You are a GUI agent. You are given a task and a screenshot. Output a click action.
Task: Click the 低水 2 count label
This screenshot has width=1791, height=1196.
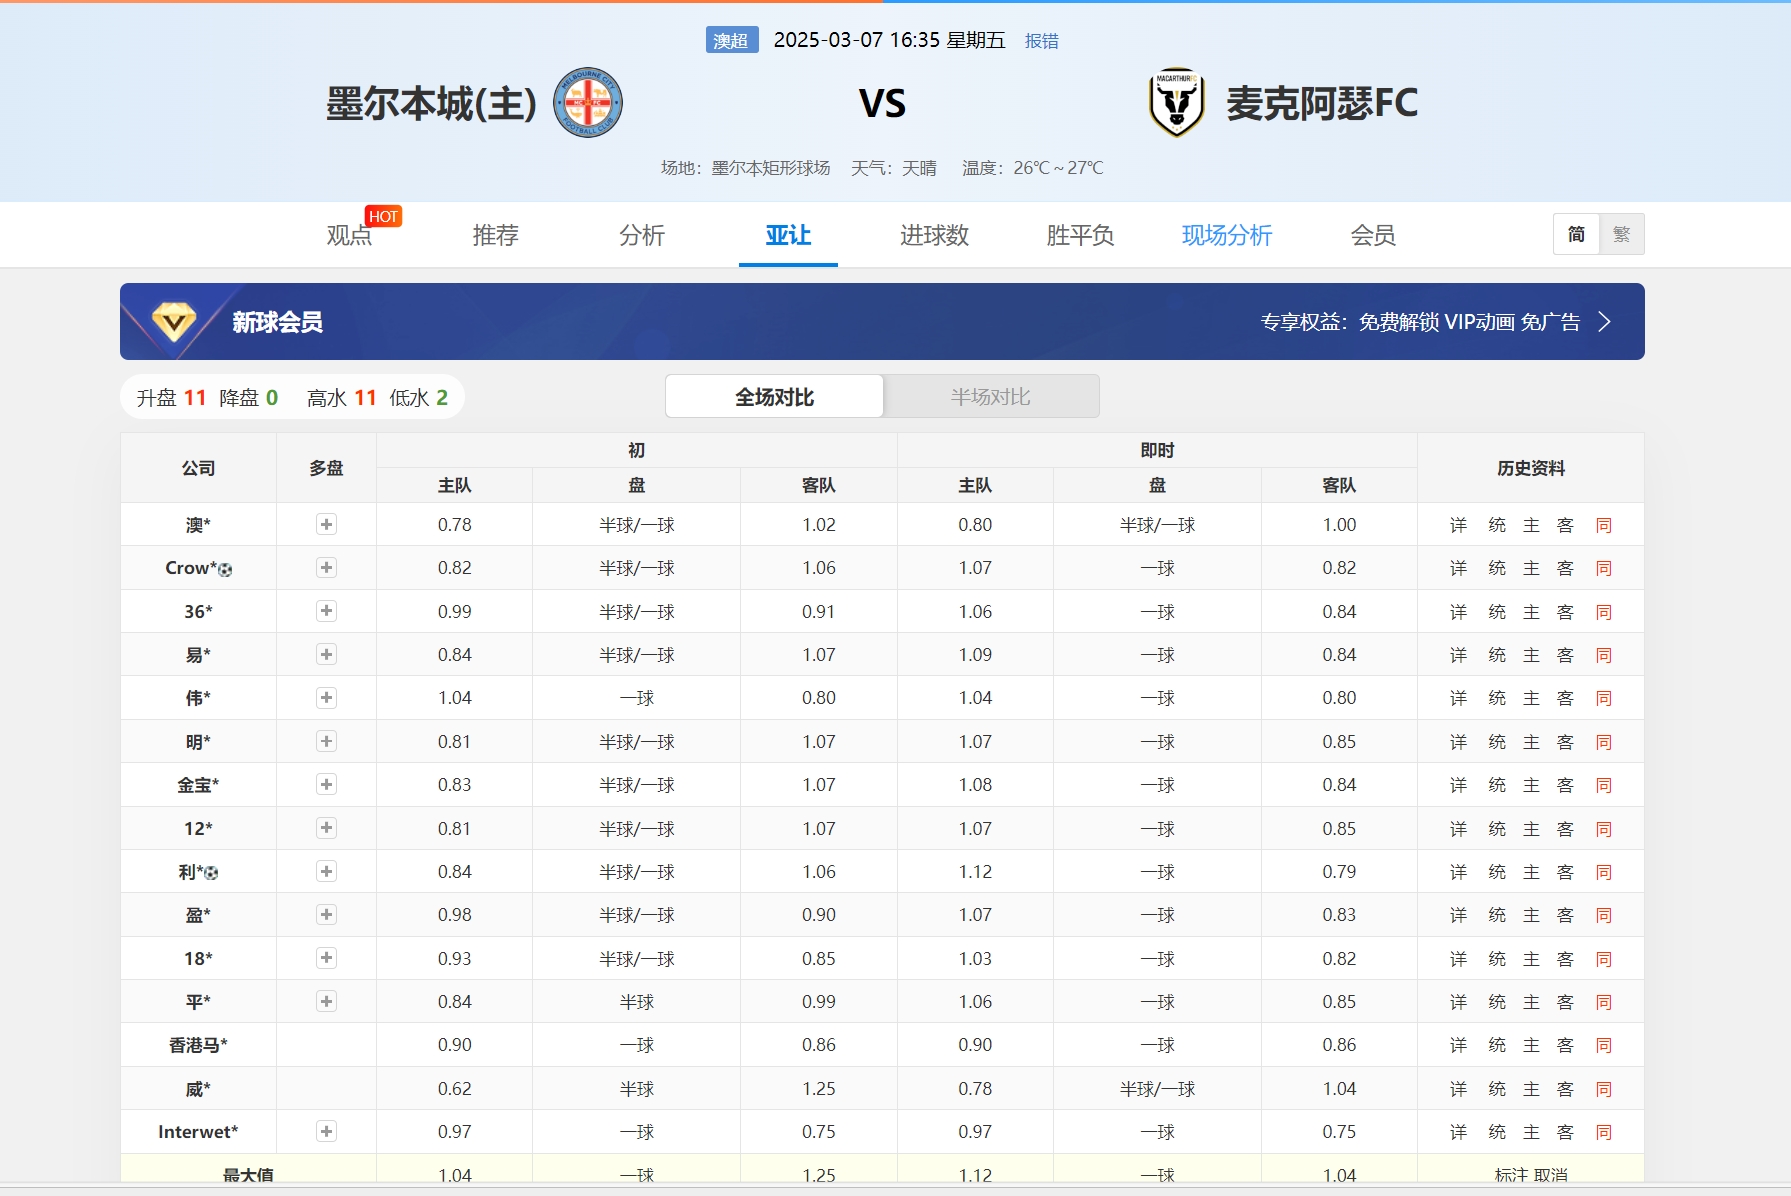[x=418, y=398]
